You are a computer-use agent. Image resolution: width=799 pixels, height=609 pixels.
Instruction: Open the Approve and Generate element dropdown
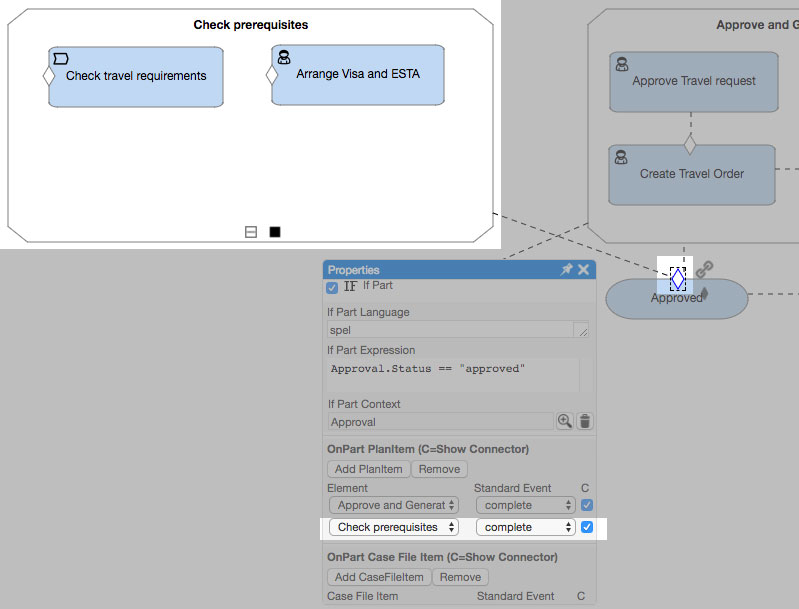pyautogui.click(x=394, y=505)
